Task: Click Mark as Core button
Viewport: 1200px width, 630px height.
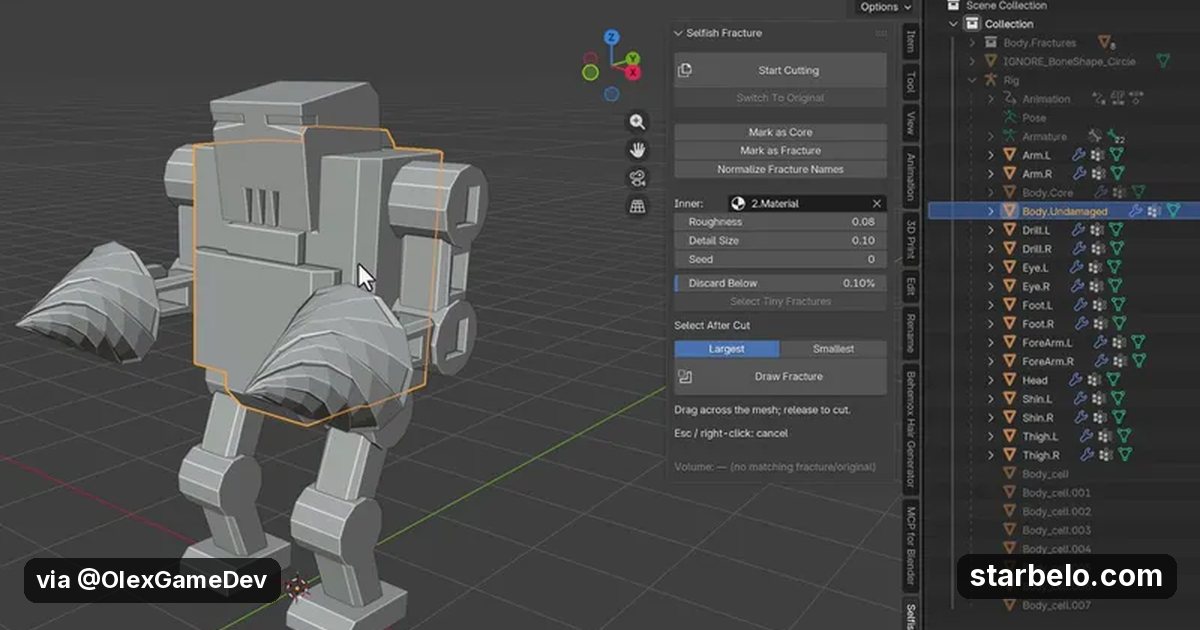Action: coord(780,132)
